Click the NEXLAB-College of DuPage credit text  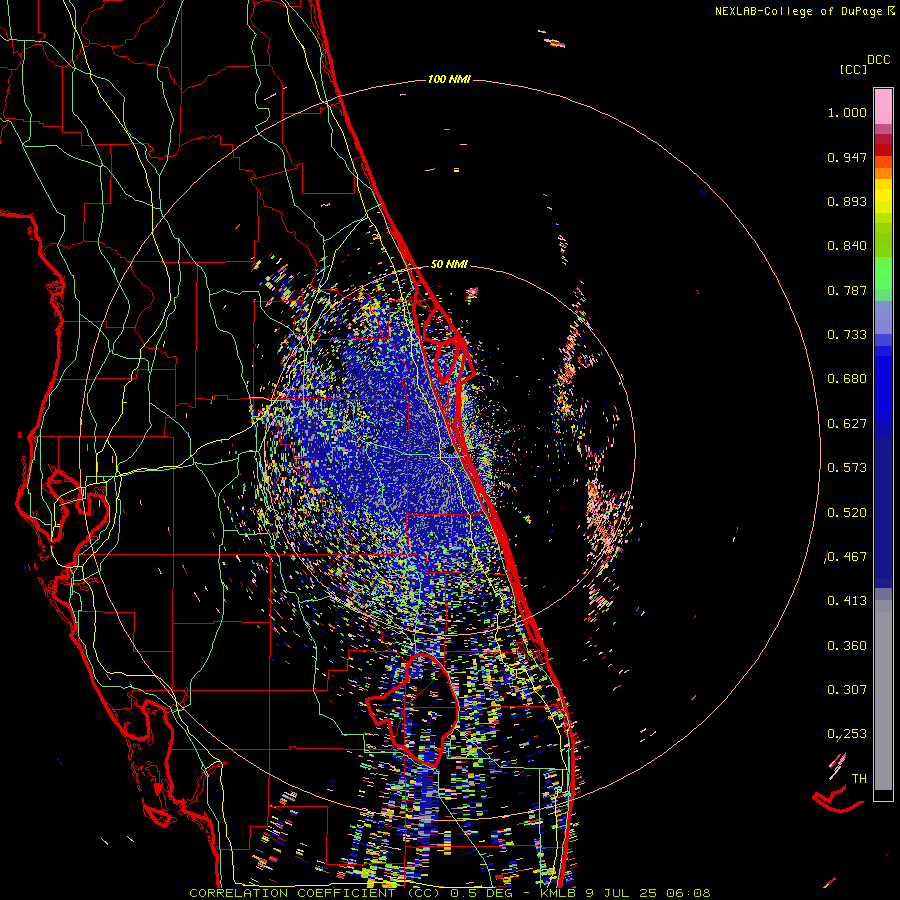(804, 11)
